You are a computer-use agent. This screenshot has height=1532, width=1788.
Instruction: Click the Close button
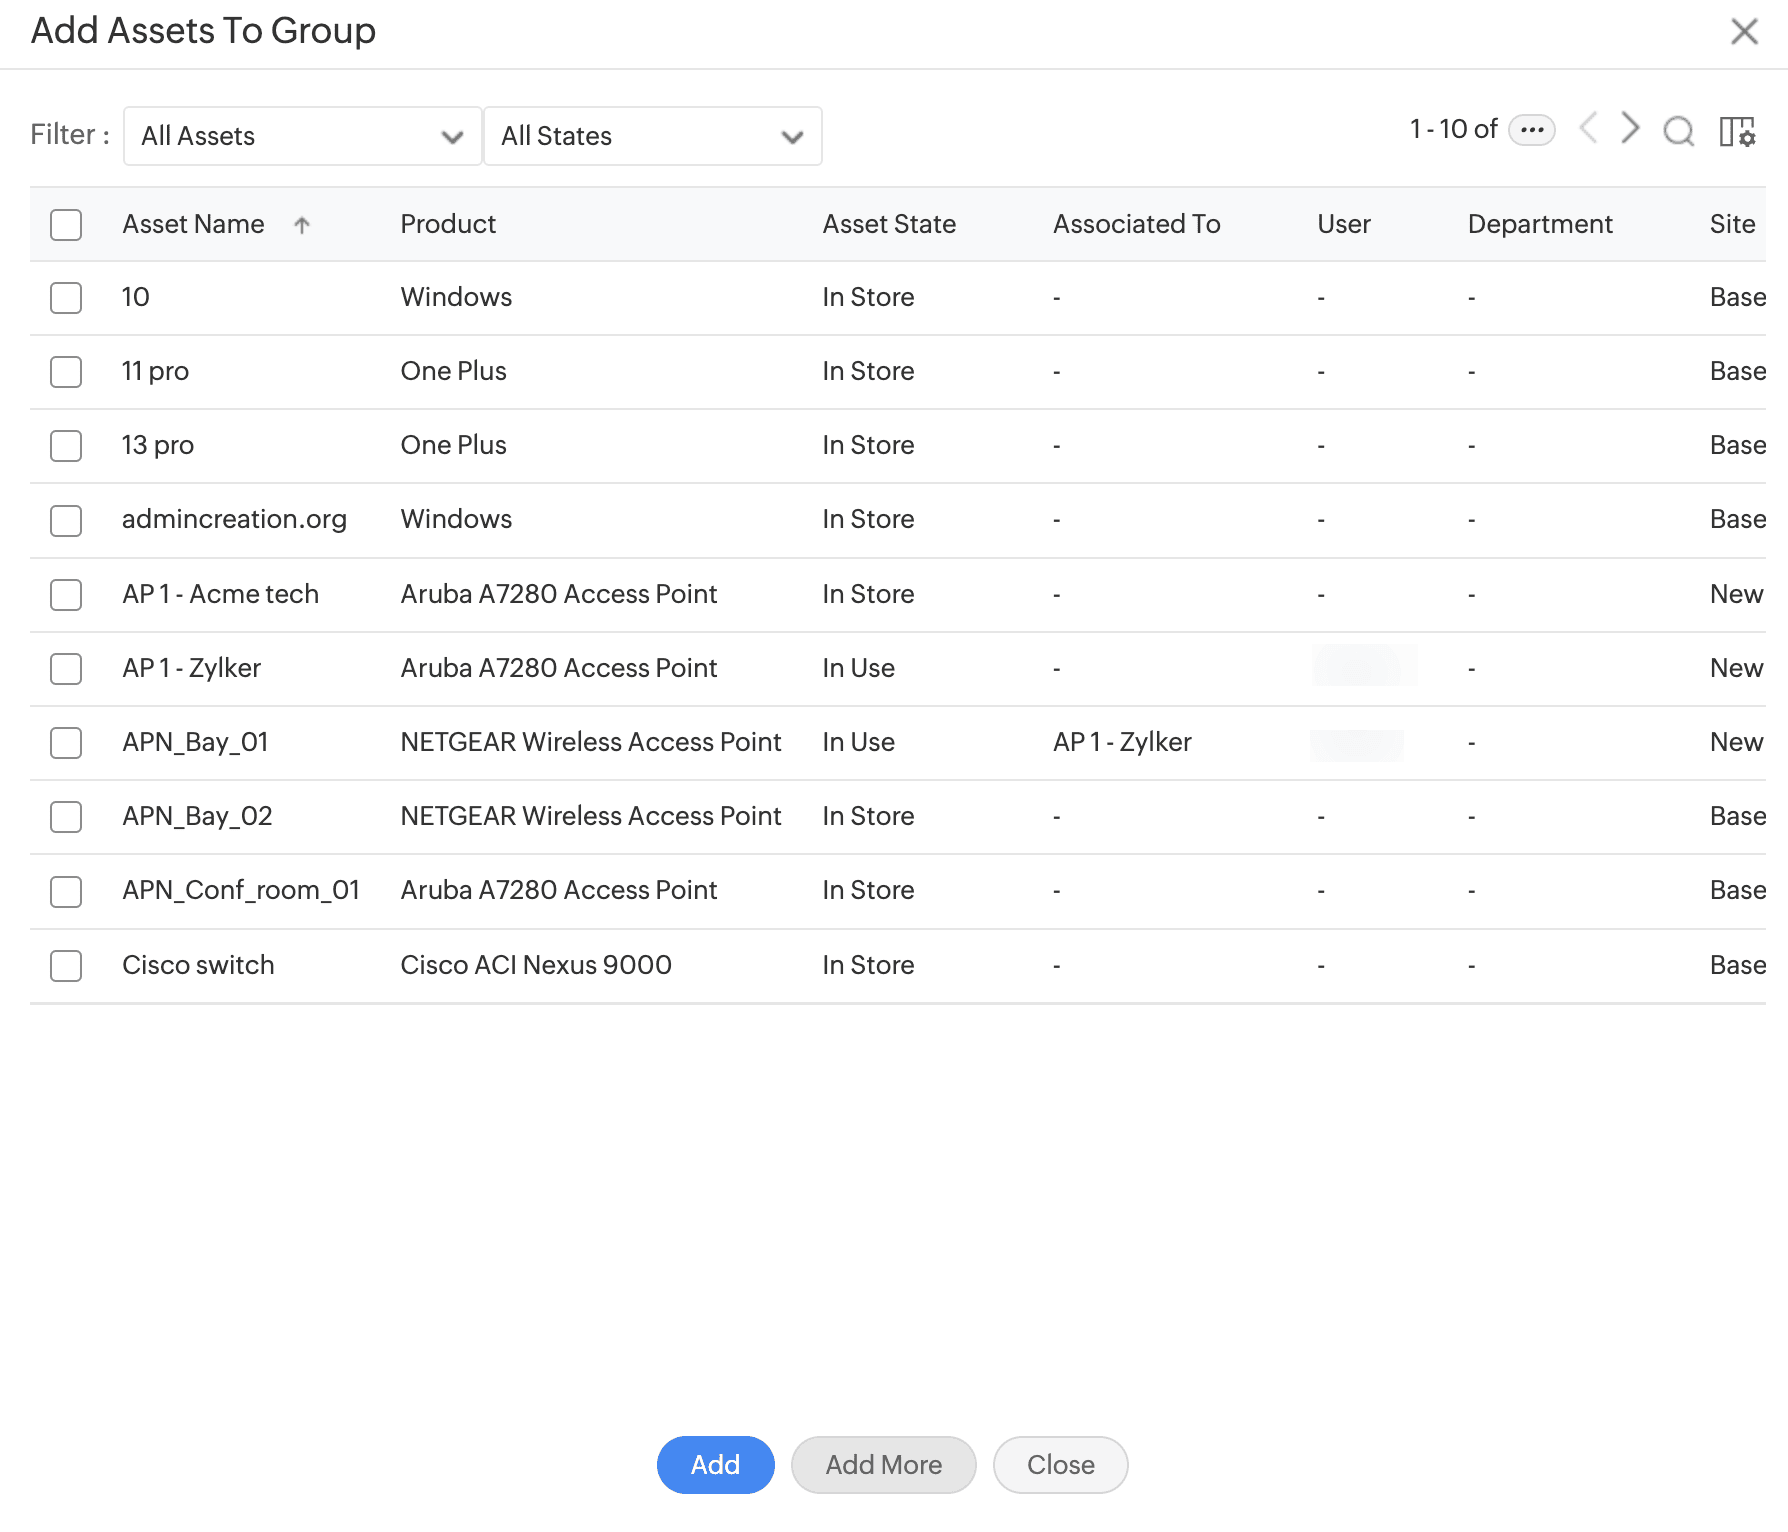[x=1060, y=1465]
